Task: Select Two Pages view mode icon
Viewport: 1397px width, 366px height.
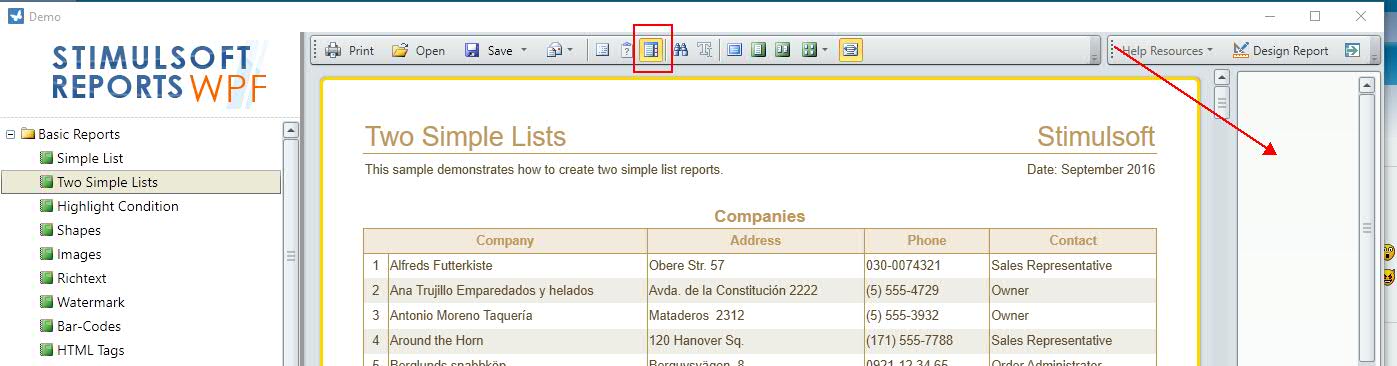Action: click(783, 50)
